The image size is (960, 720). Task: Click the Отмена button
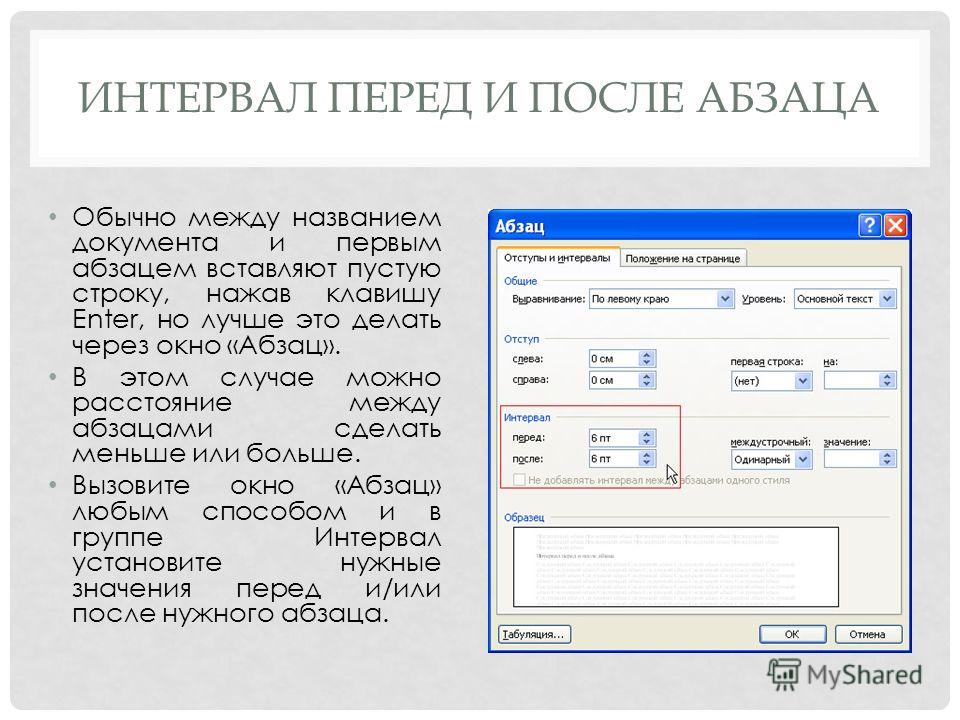868,634
